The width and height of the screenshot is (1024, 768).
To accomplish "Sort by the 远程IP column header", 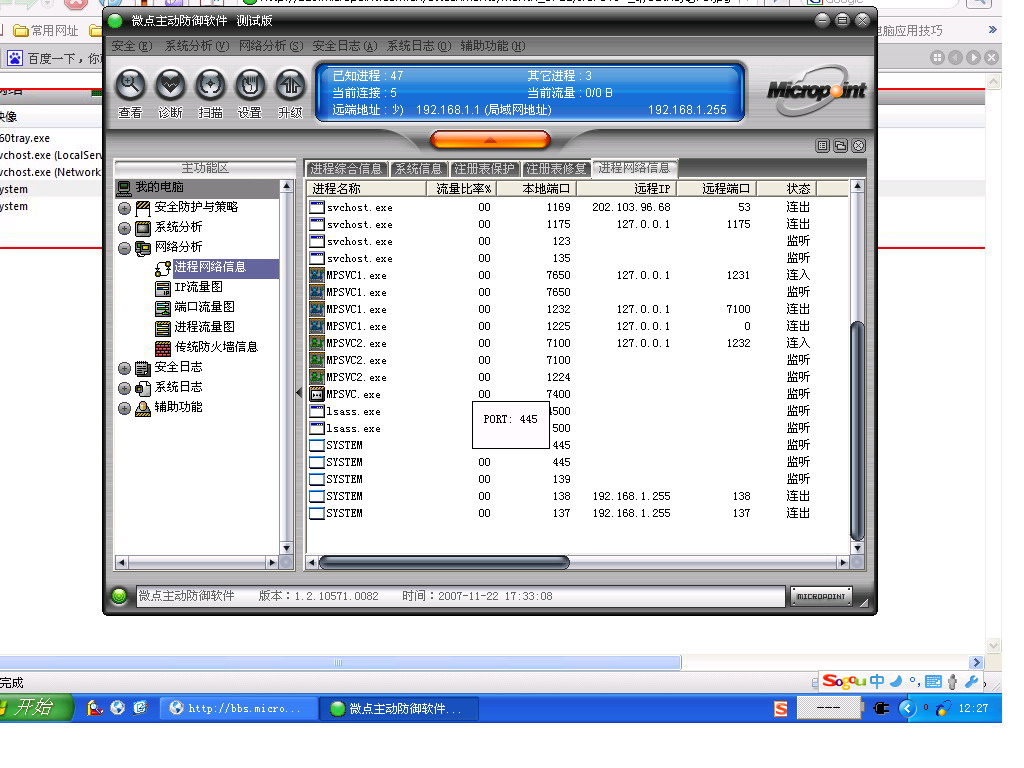I will [626, 189].
